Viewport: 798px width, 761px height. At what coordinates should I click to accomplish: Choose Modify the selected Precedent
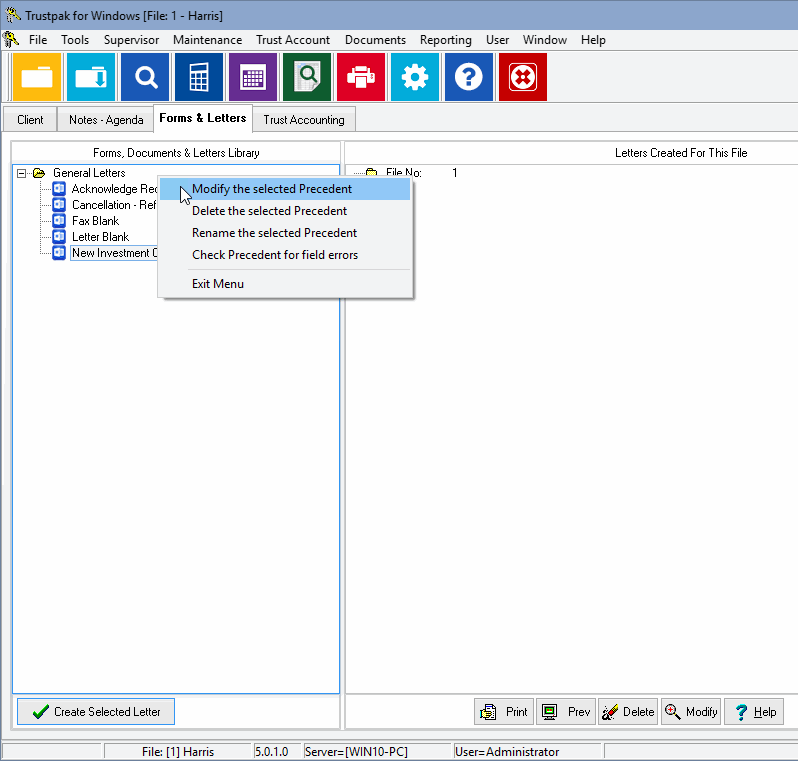284,189
